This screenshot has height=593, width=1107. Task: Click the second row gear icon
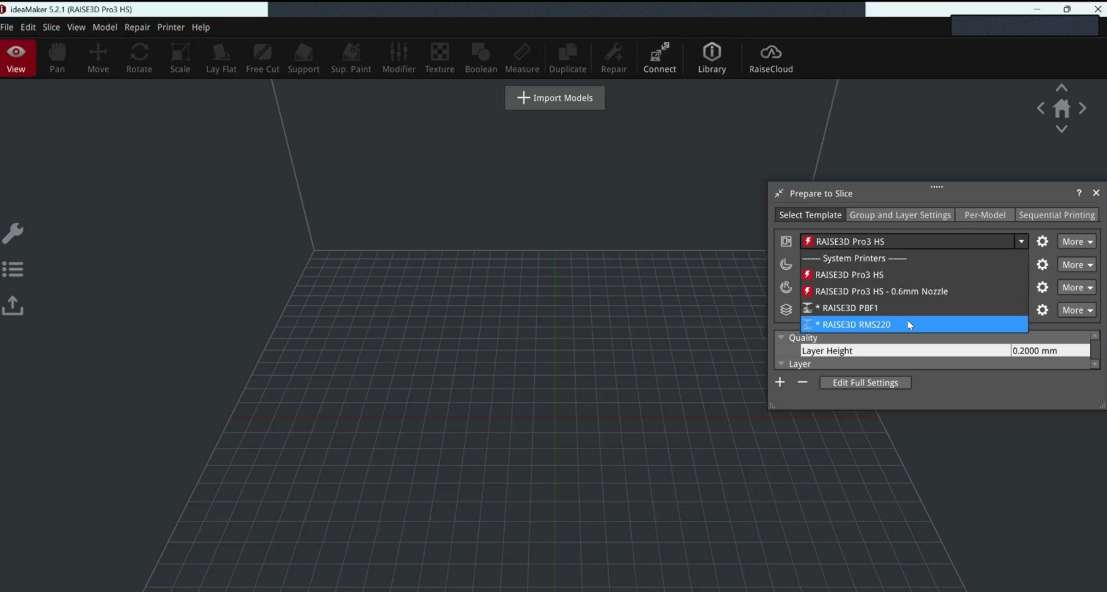click(x=1042, y=265)
